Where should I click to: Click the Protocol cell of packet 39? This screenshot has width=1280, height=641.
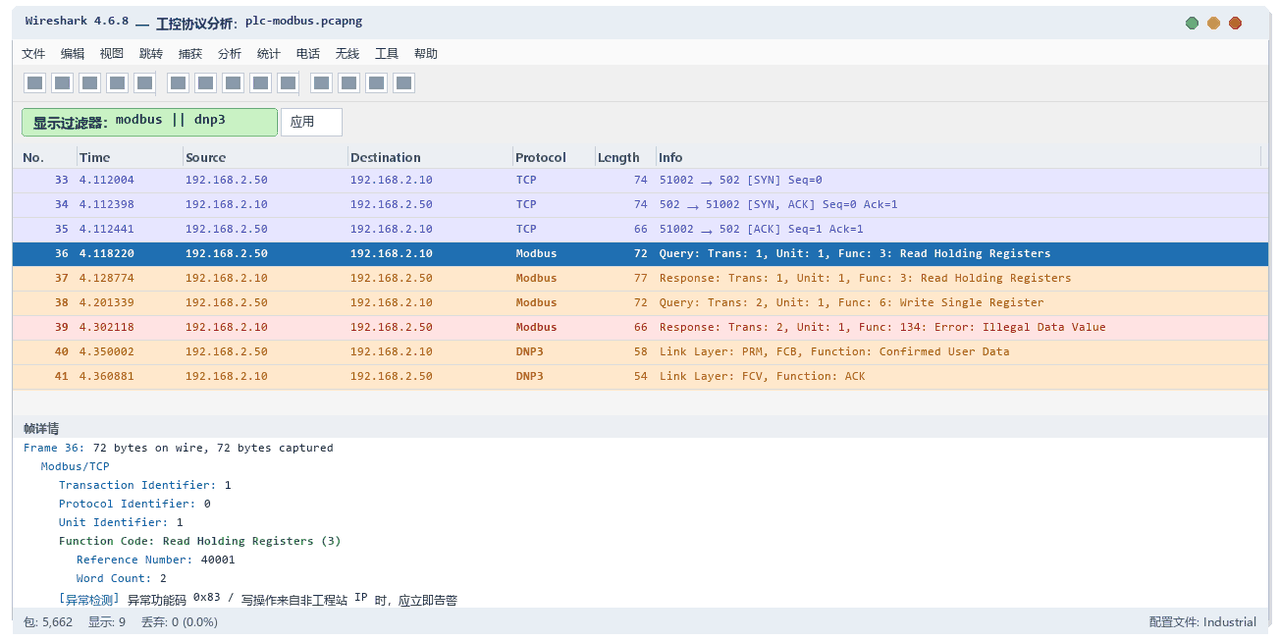click(536, 327)
